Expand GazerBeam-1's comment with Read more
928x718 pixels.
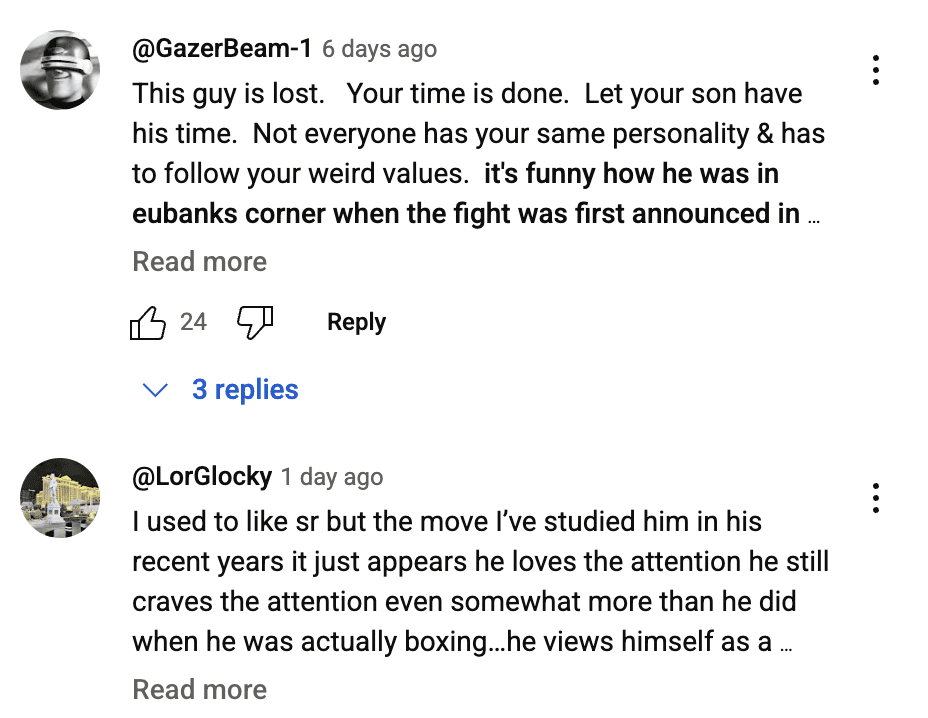(199, 262)
